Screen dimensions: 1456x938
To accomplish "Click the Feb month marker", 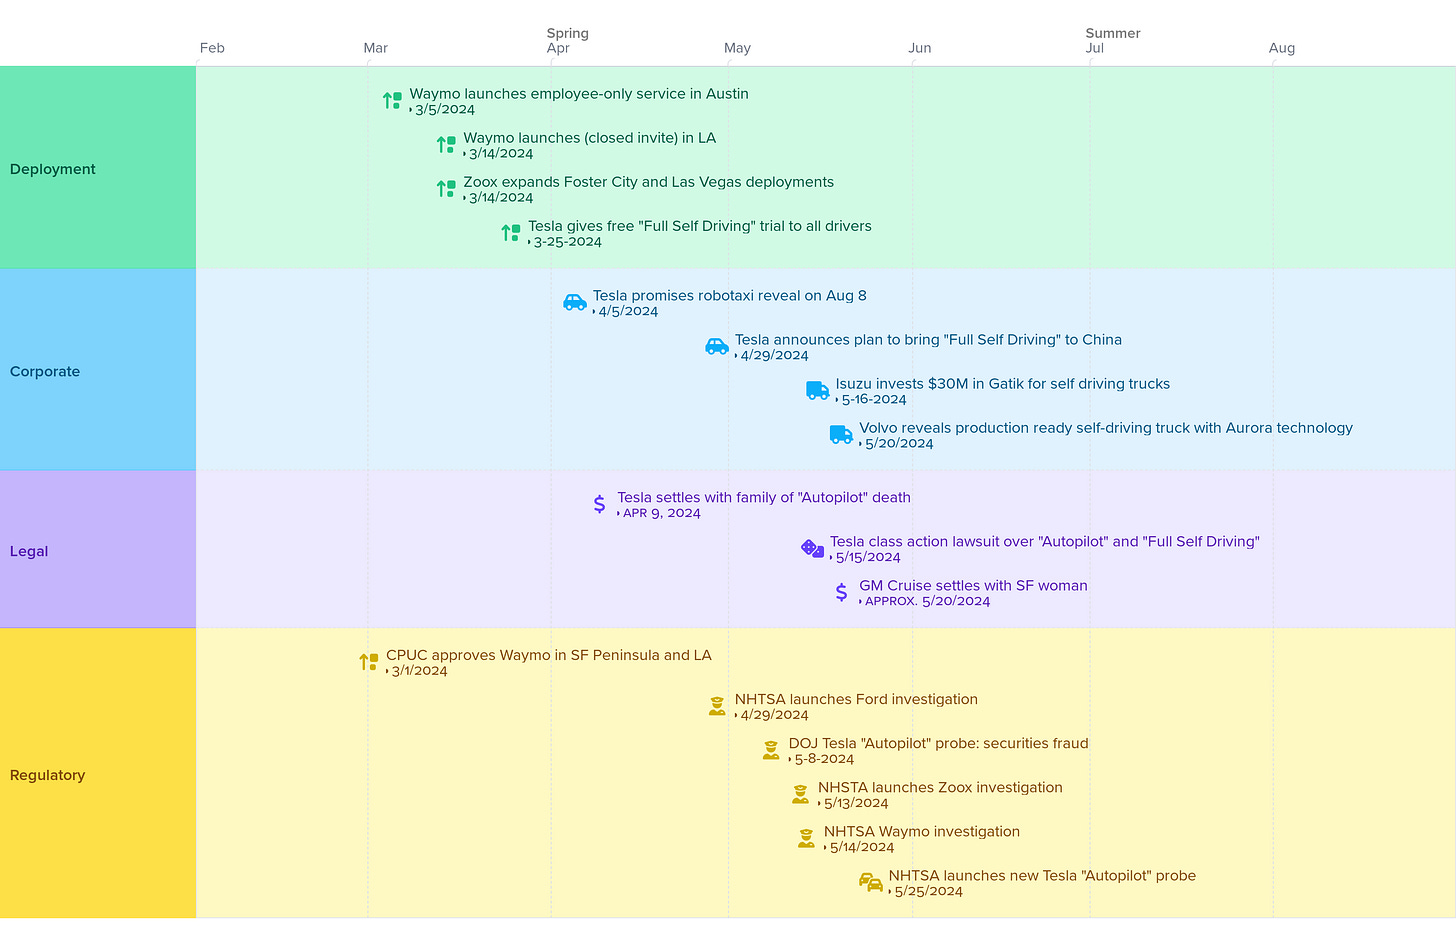I will coord(212,48).
